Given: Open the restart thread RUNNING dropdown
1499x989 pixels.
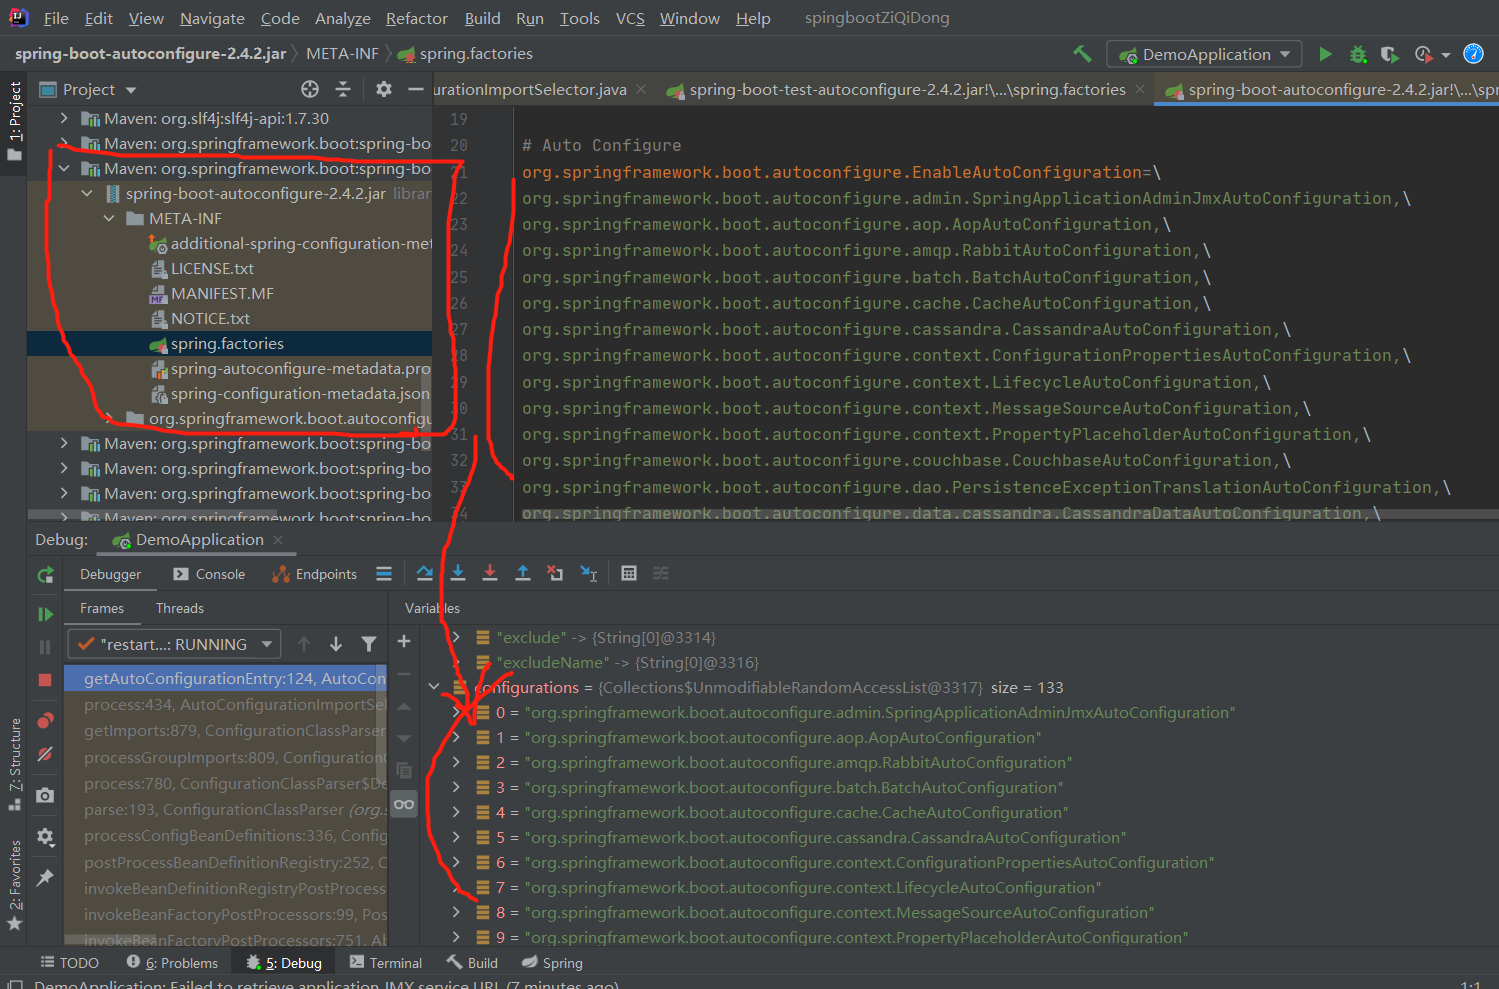Looking at the screenshot, I should (174, 644).
